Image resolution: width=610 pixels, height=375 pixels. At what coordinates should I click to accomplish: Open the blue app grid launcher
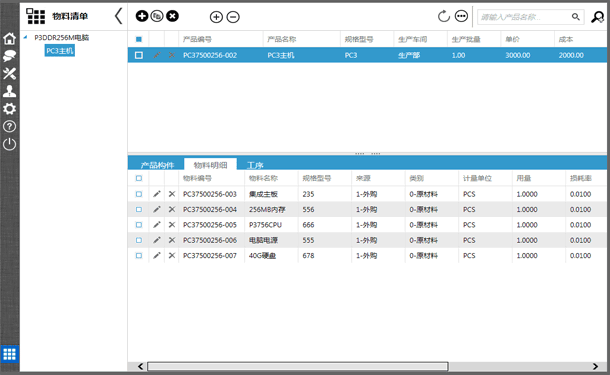[9, 354]
